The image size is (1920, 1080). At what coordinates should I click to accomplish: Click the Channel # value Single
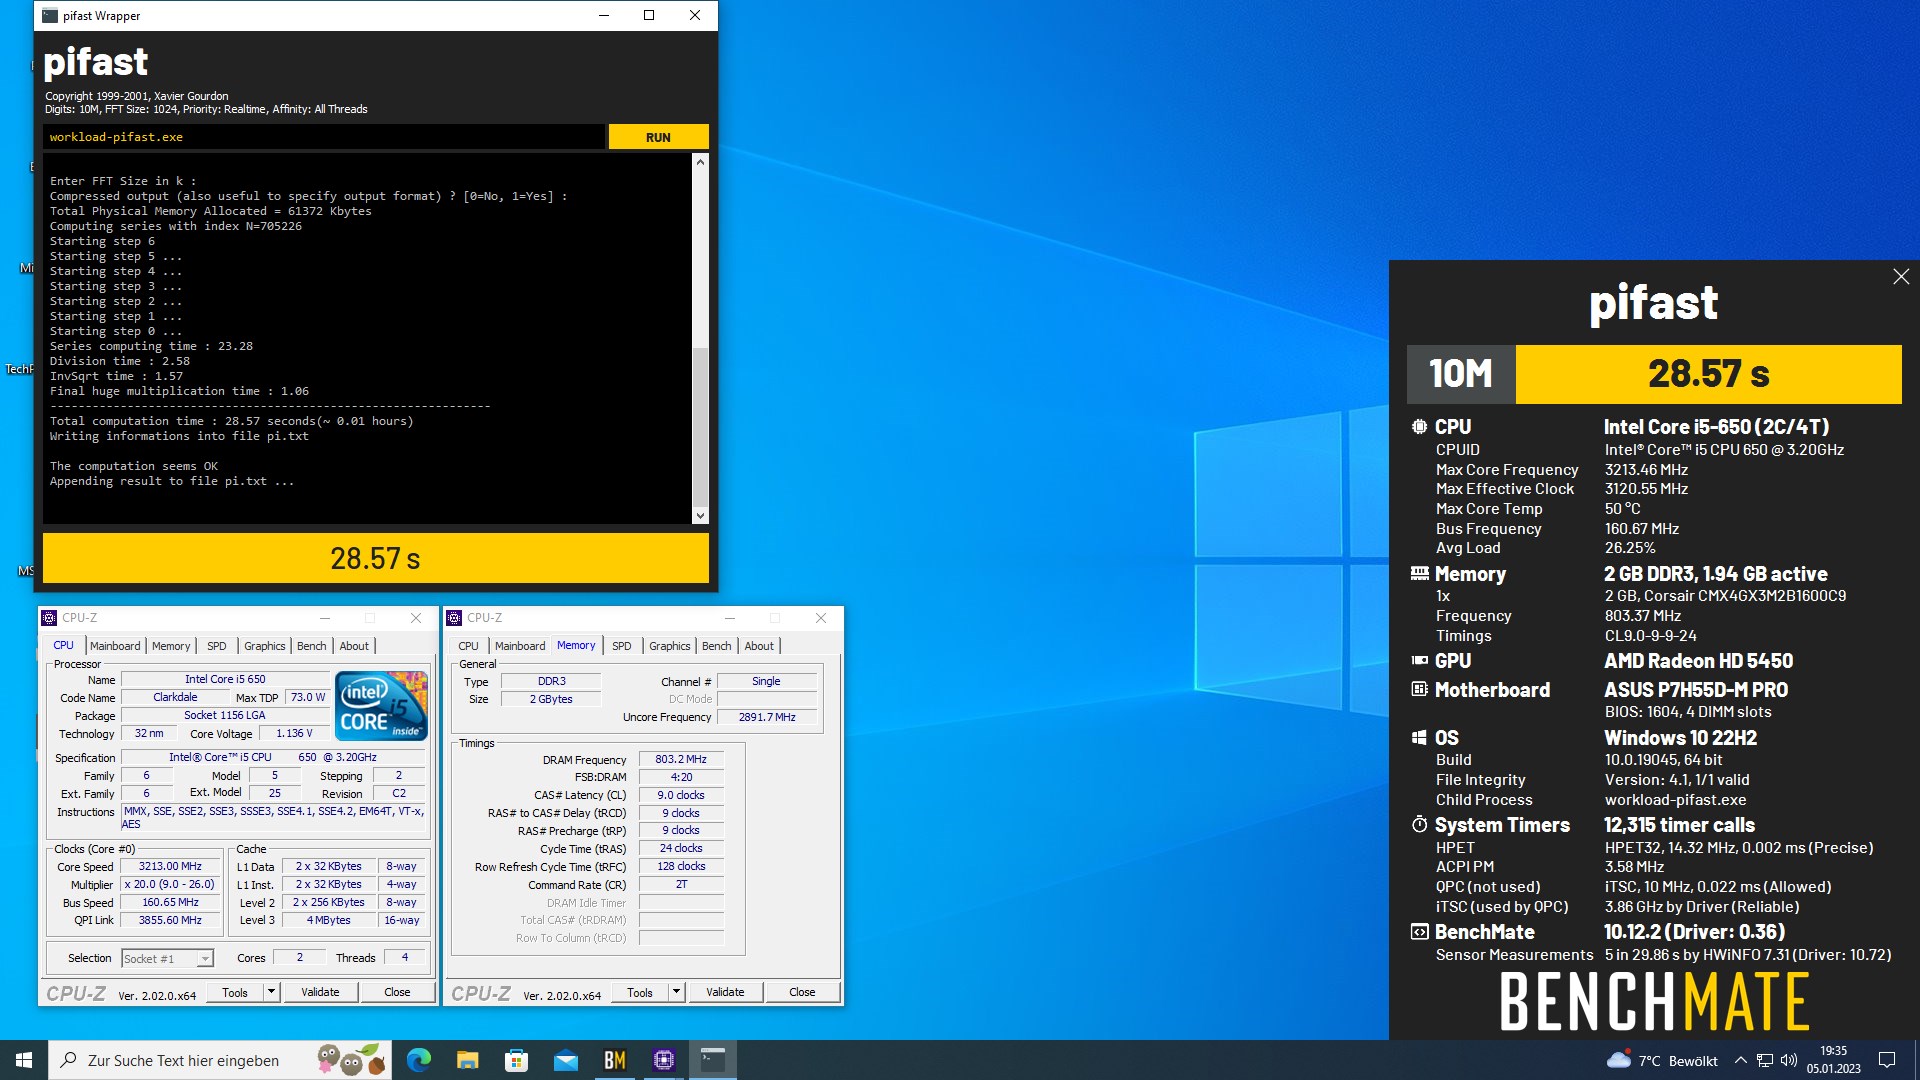point(766,682)
